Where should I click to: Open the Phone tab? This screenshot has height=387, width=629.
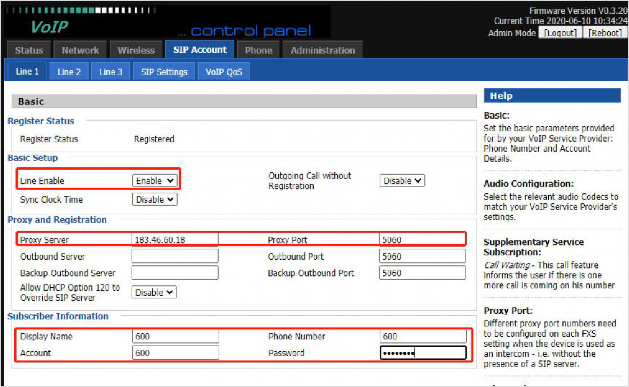259,50
